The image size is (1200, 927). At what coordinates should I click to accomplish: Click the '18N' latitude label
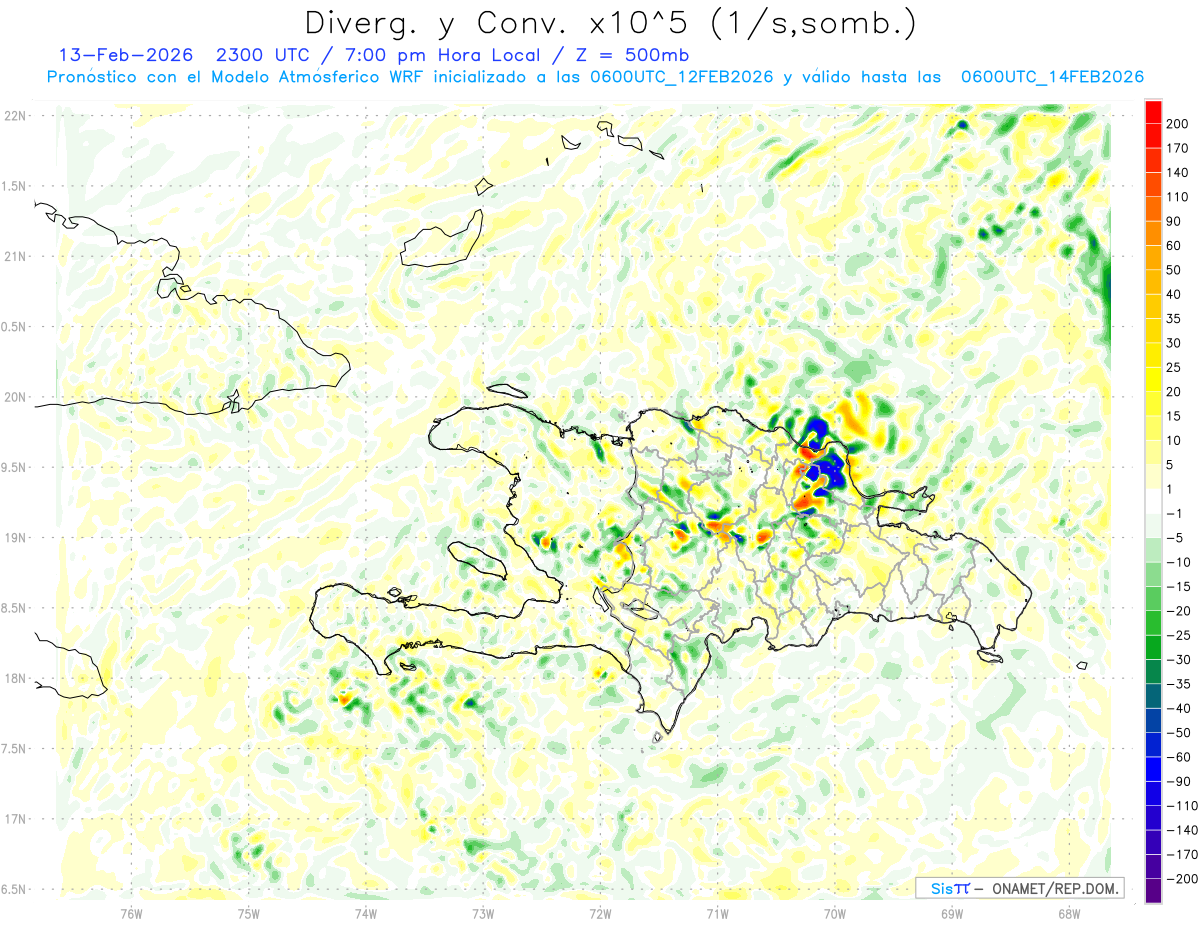pyautogui.click(x=14, y=678)
